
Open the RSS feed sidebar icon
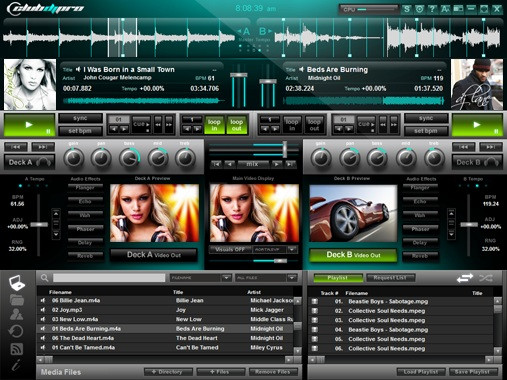(17, 349)
